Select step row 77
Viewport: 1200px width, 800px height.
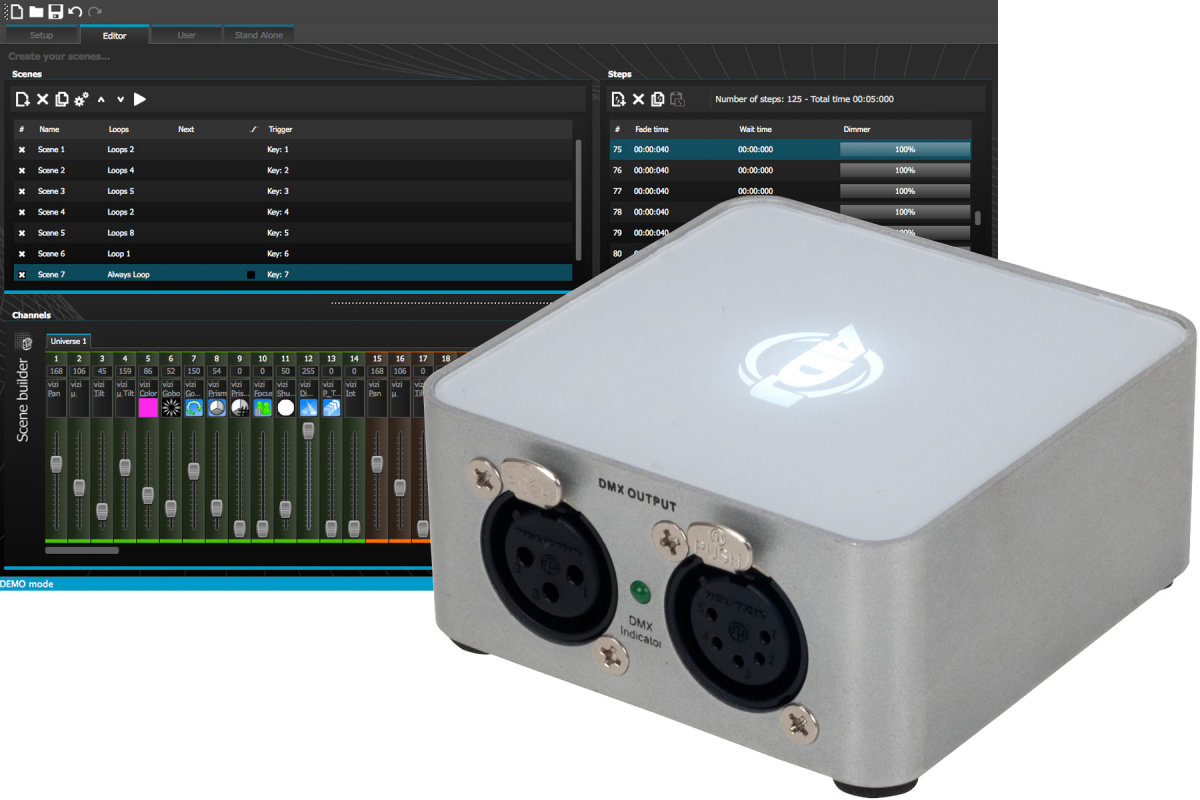coord(790,191)
